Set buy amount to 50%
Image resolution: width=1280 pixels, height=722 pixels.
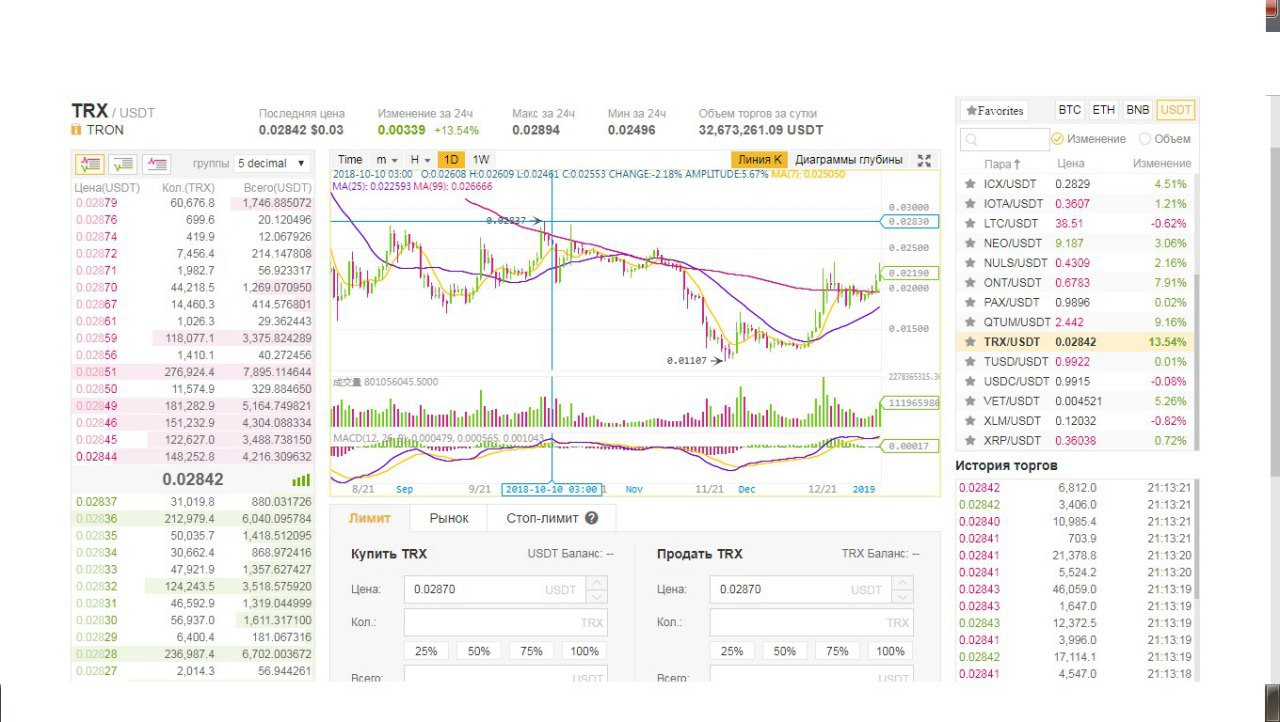point(479,651)
